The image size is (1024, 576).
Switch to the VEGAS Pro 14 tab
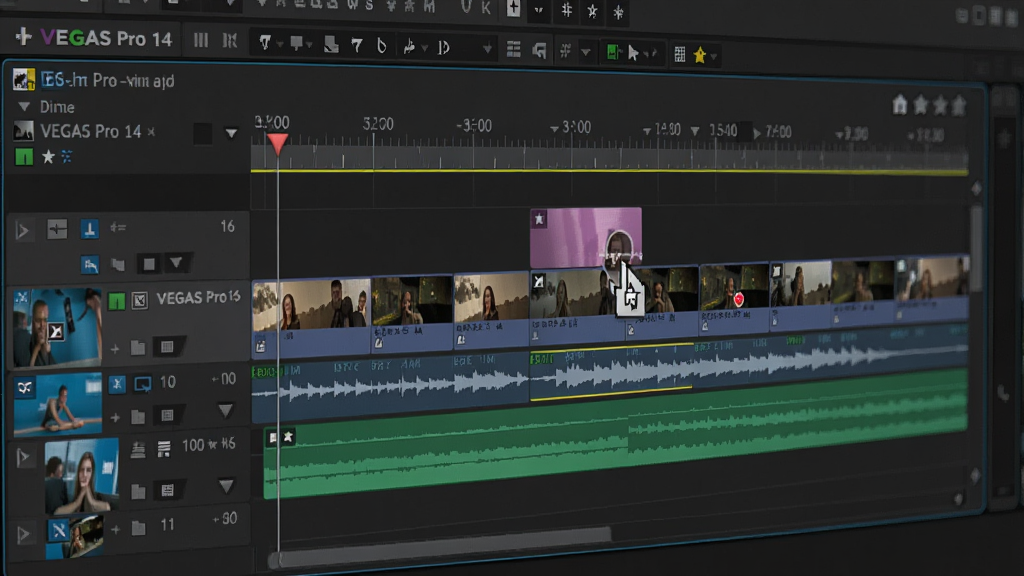pos(90,131)
